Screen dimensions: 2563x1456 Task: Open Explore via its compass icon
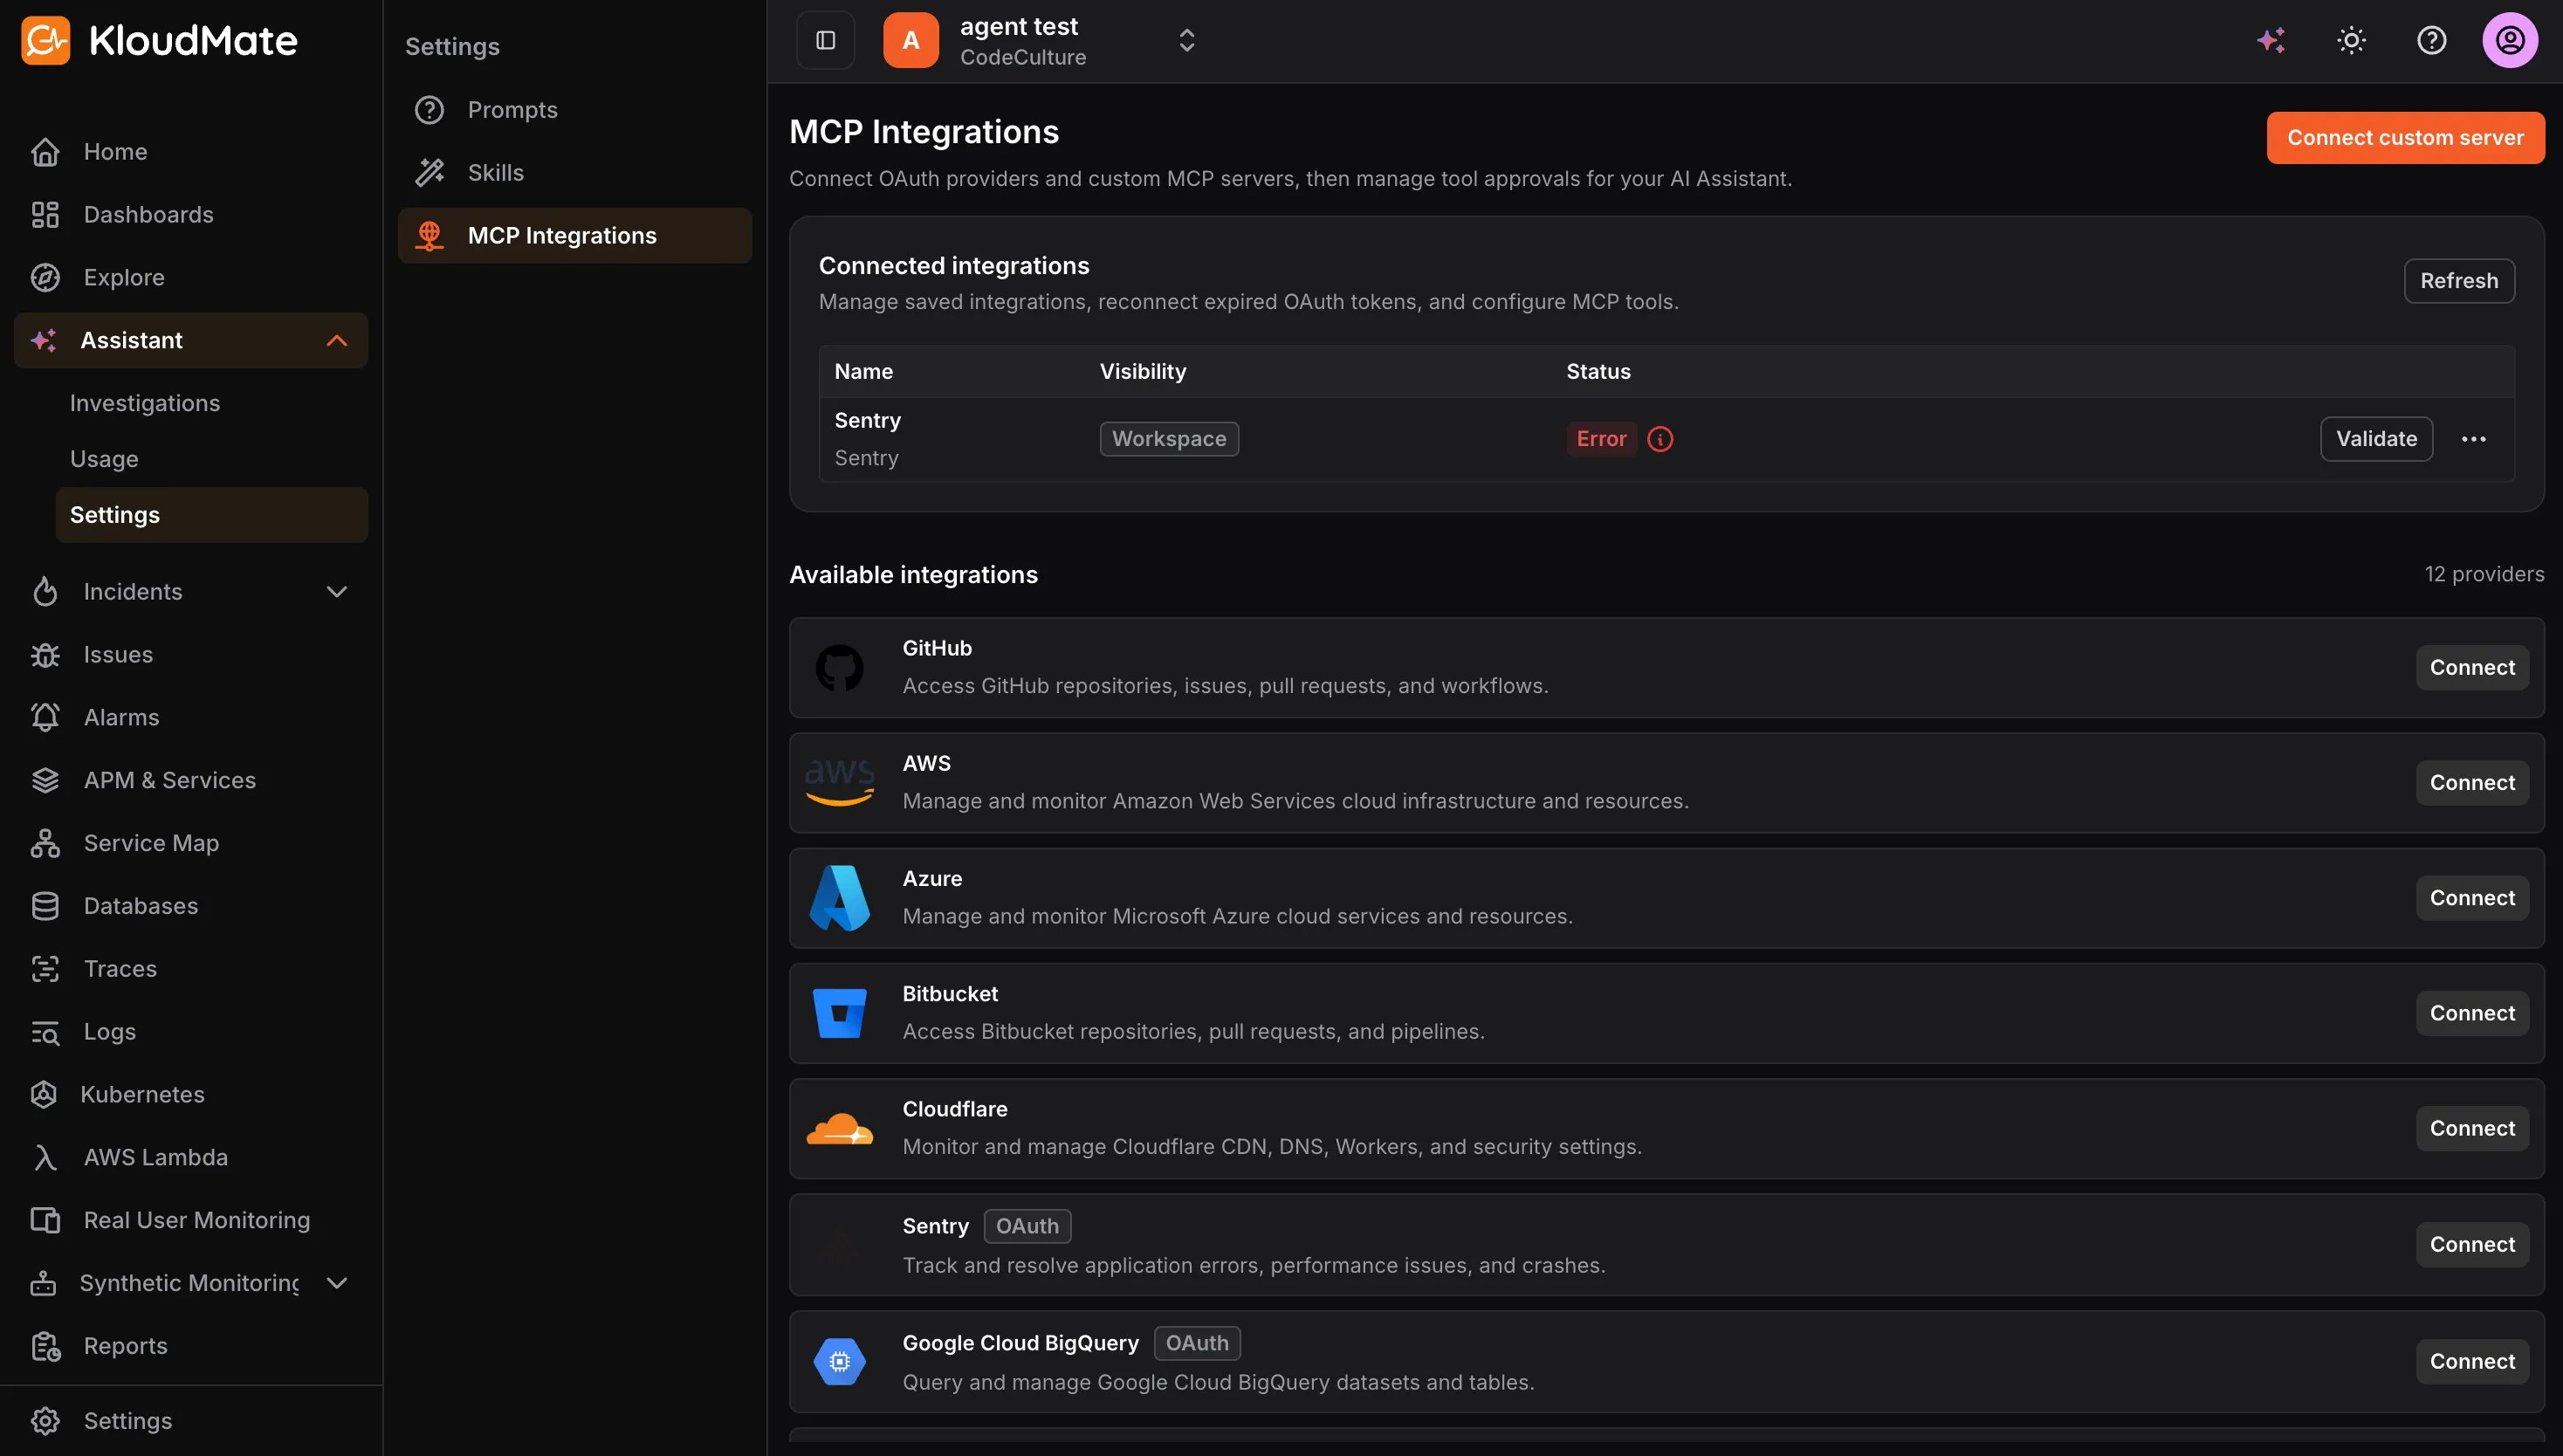point(45,278)
